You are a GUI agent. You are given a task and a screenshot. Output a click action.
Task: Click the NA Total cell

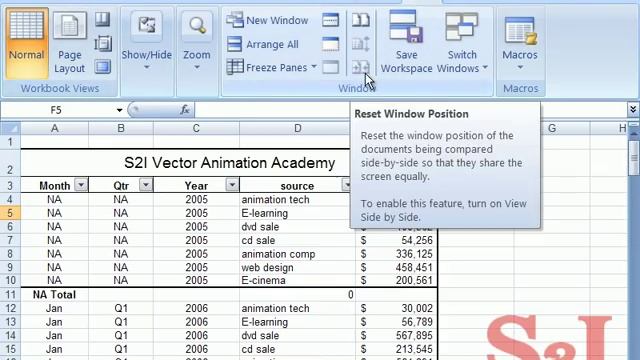click(x=54, y=295)
